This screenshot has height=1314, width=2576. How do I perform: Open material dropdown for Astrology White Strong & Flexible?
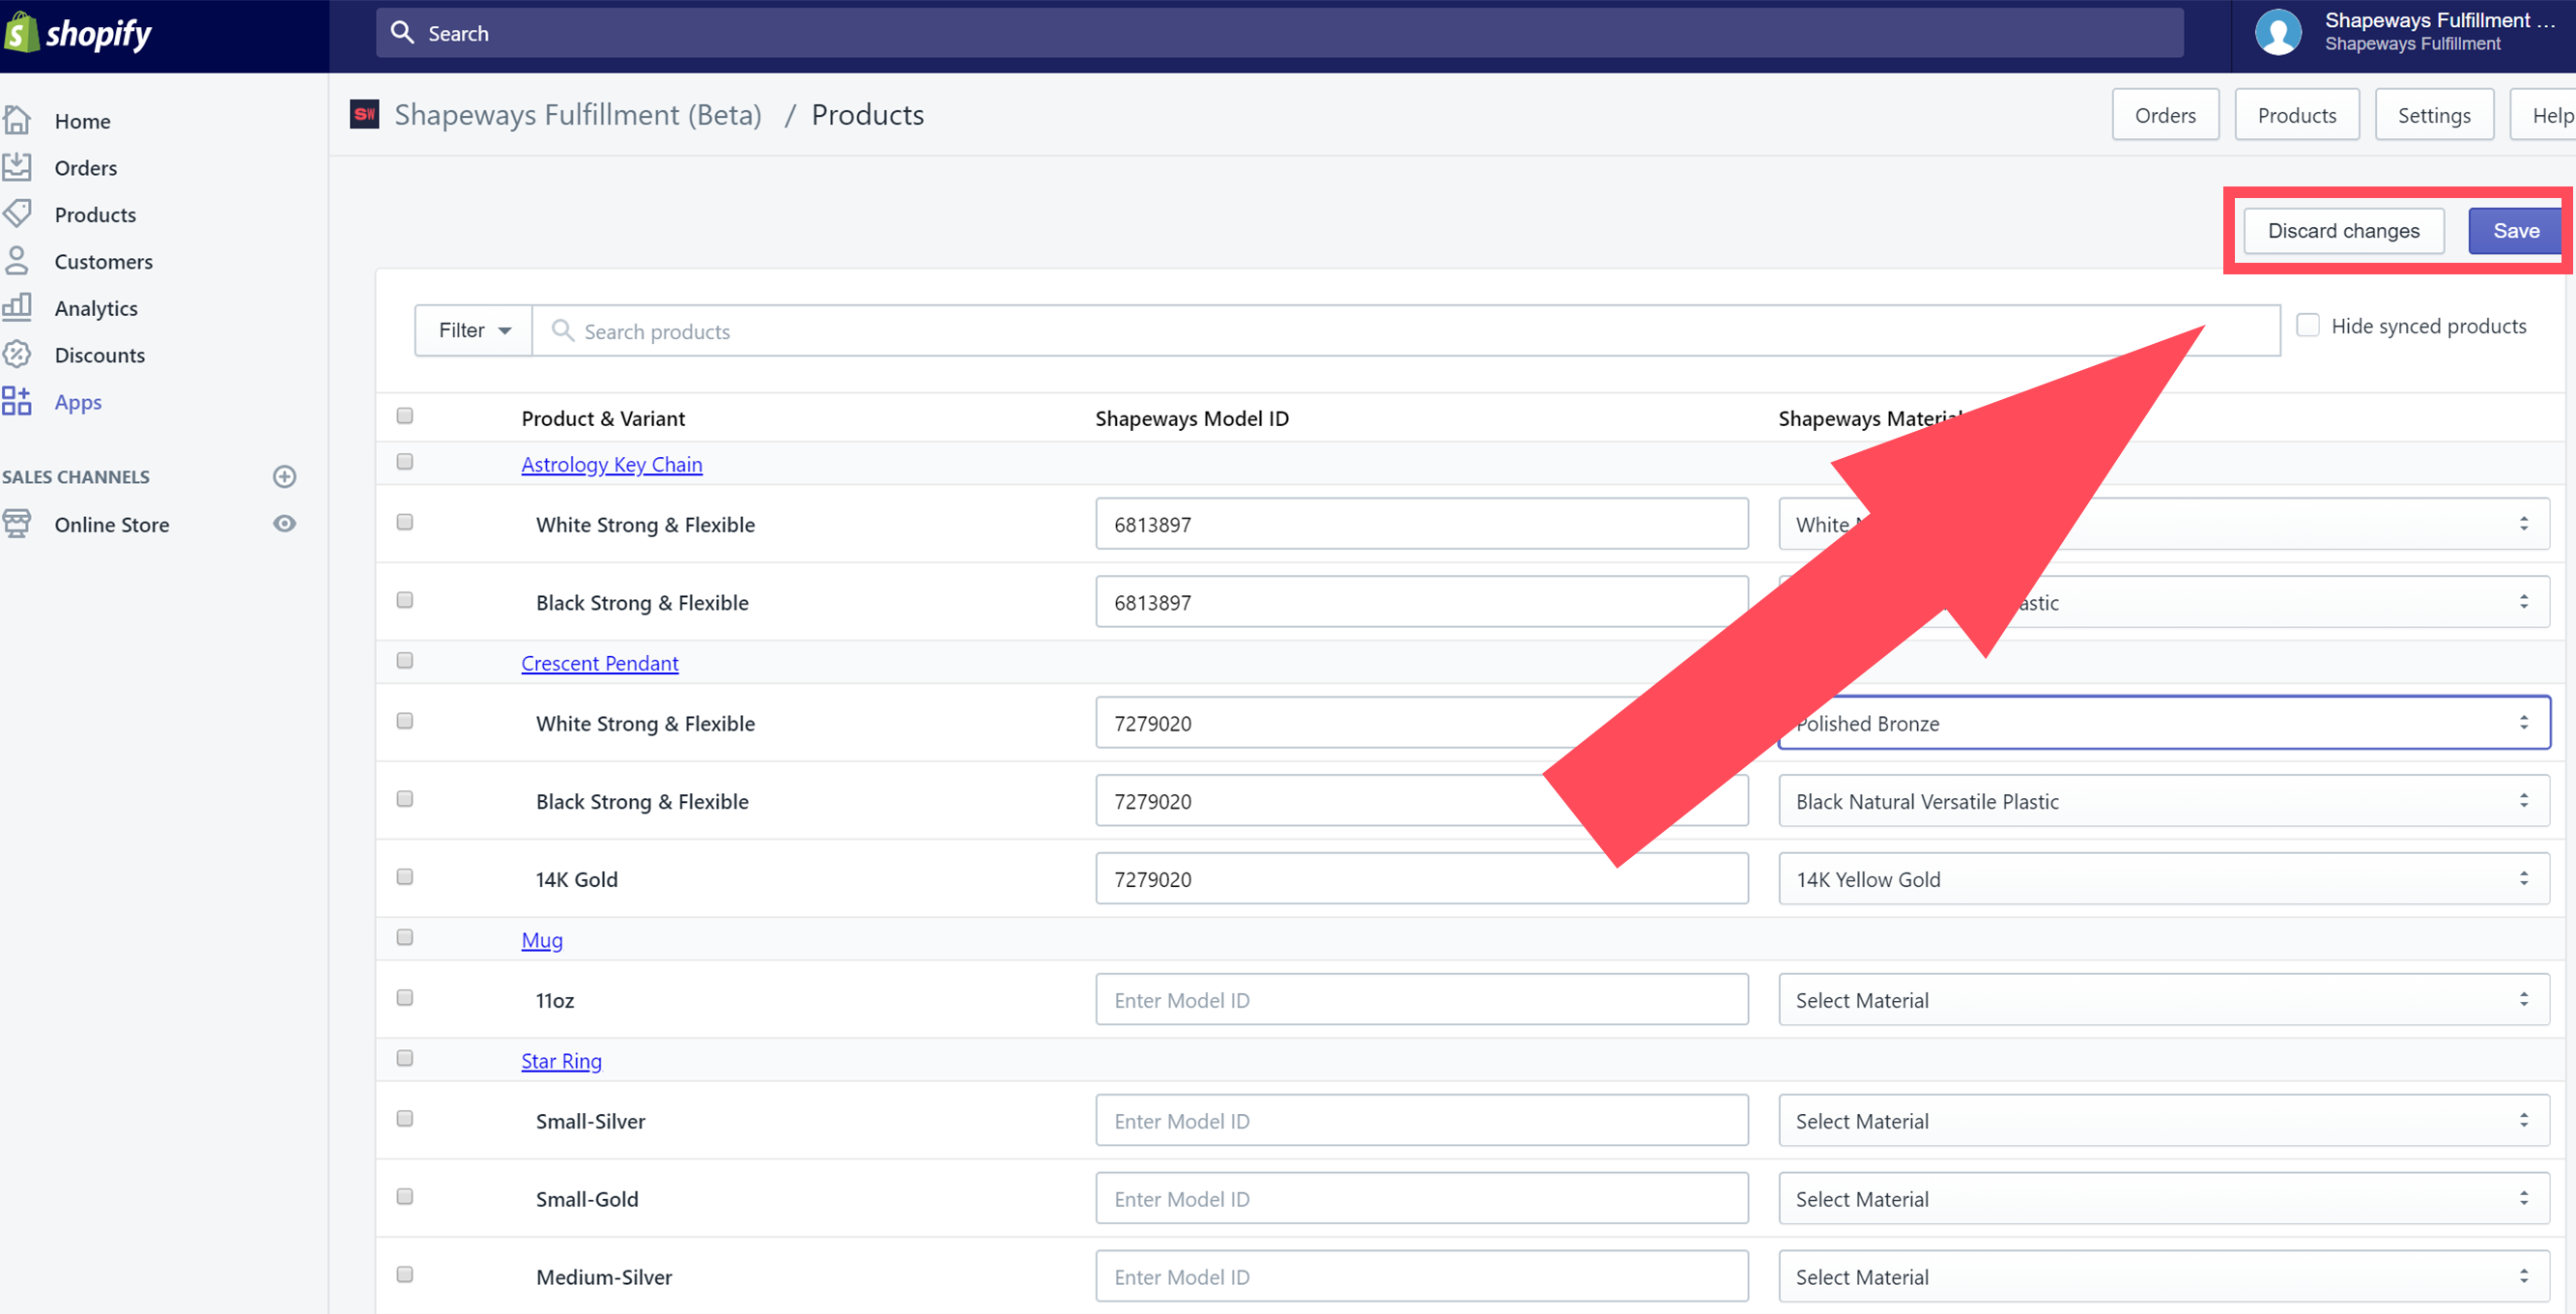(2163, 524)
